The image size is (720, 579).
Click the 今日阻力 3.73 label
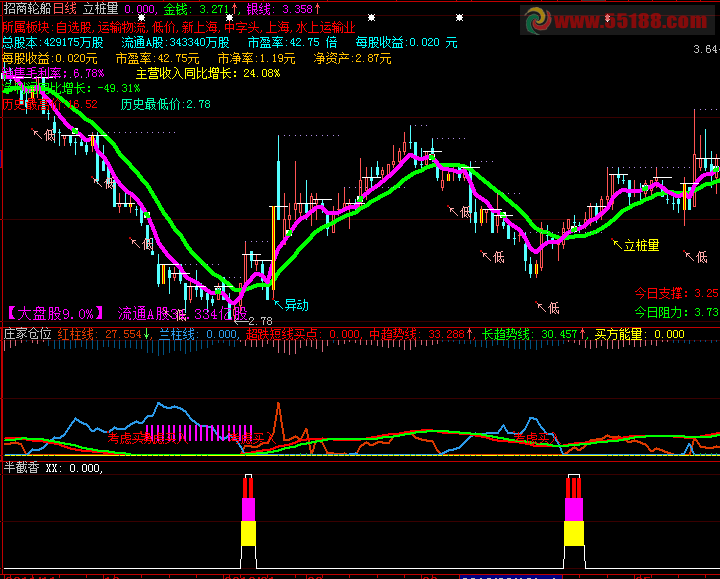676,312
